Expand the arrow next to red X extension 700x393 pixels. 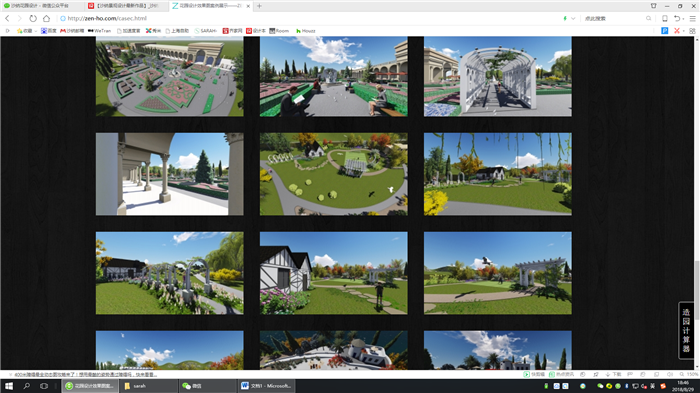tap(683, 31)
